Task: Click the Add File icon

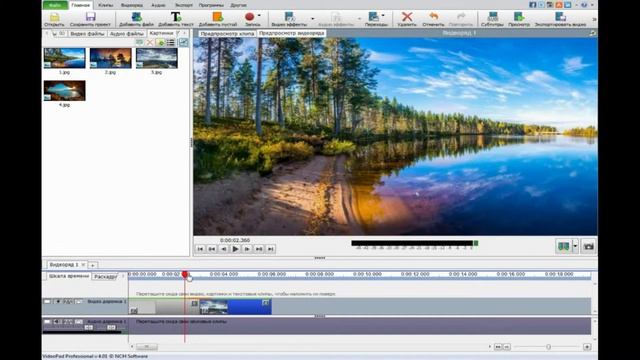Action: [x=136, y=17]
